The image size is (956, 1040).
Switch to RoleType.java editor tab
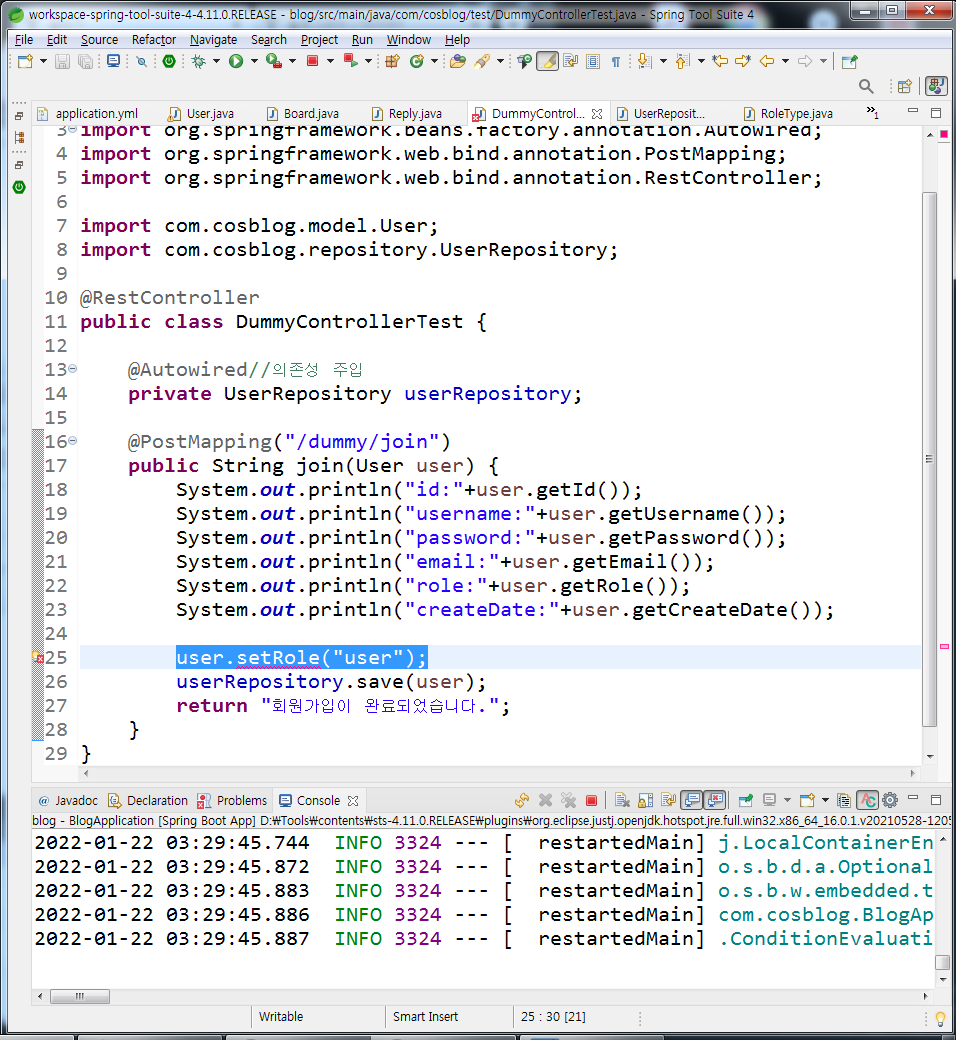point(788,113)
